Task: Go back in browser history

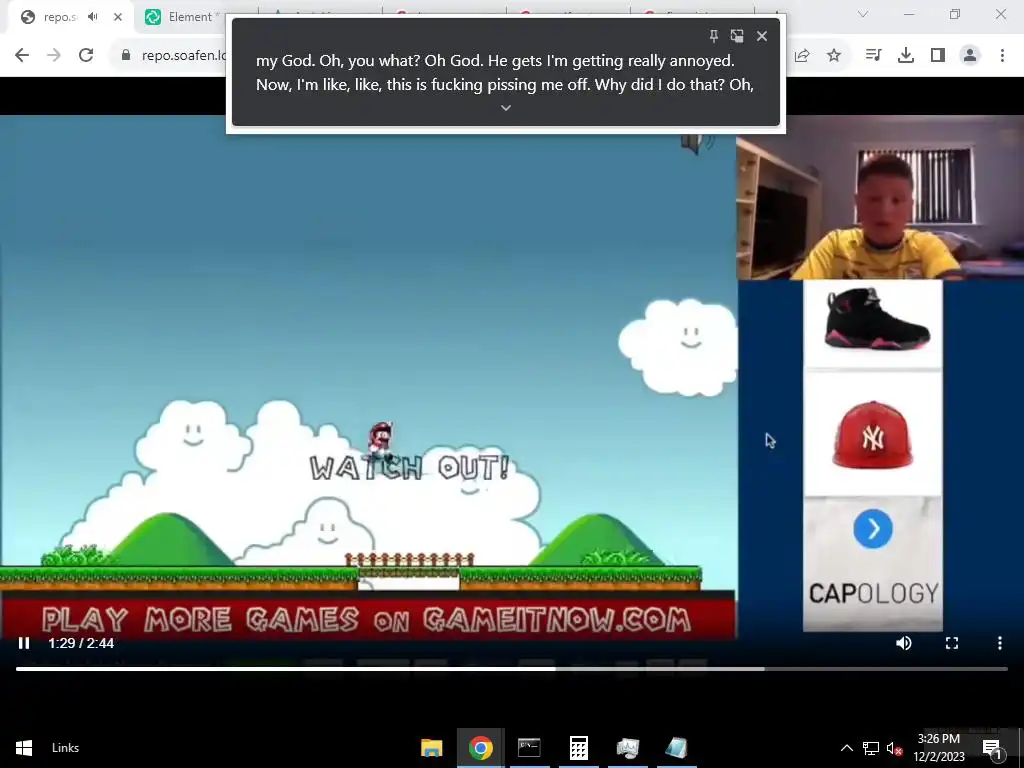Action: coord(22,55)
